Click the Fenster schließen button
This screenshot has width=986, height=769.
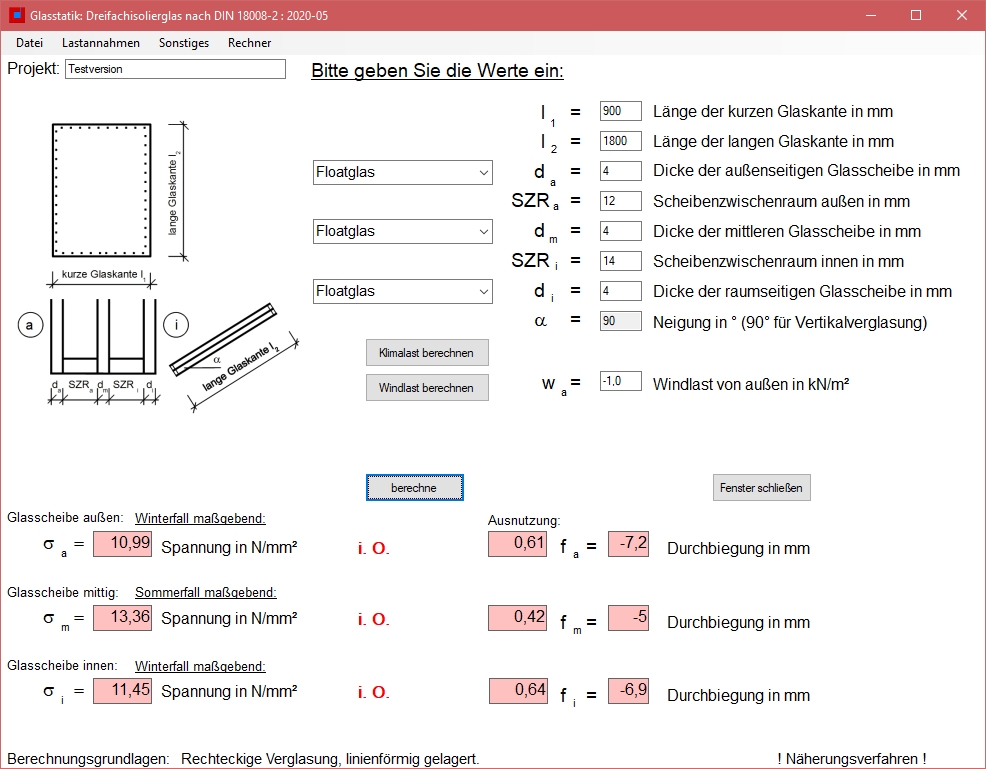tap(762, 487)
